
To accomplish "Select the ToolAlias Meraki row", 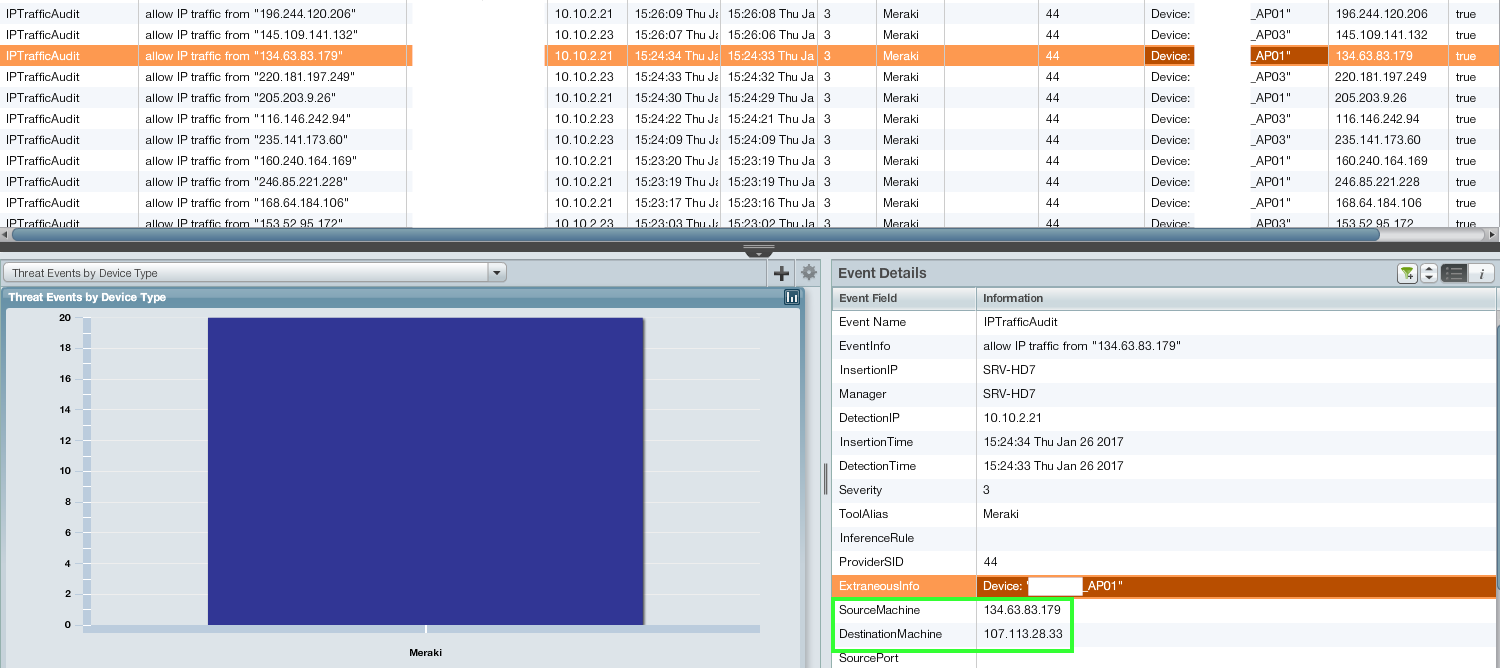I will click(1164, 514).
